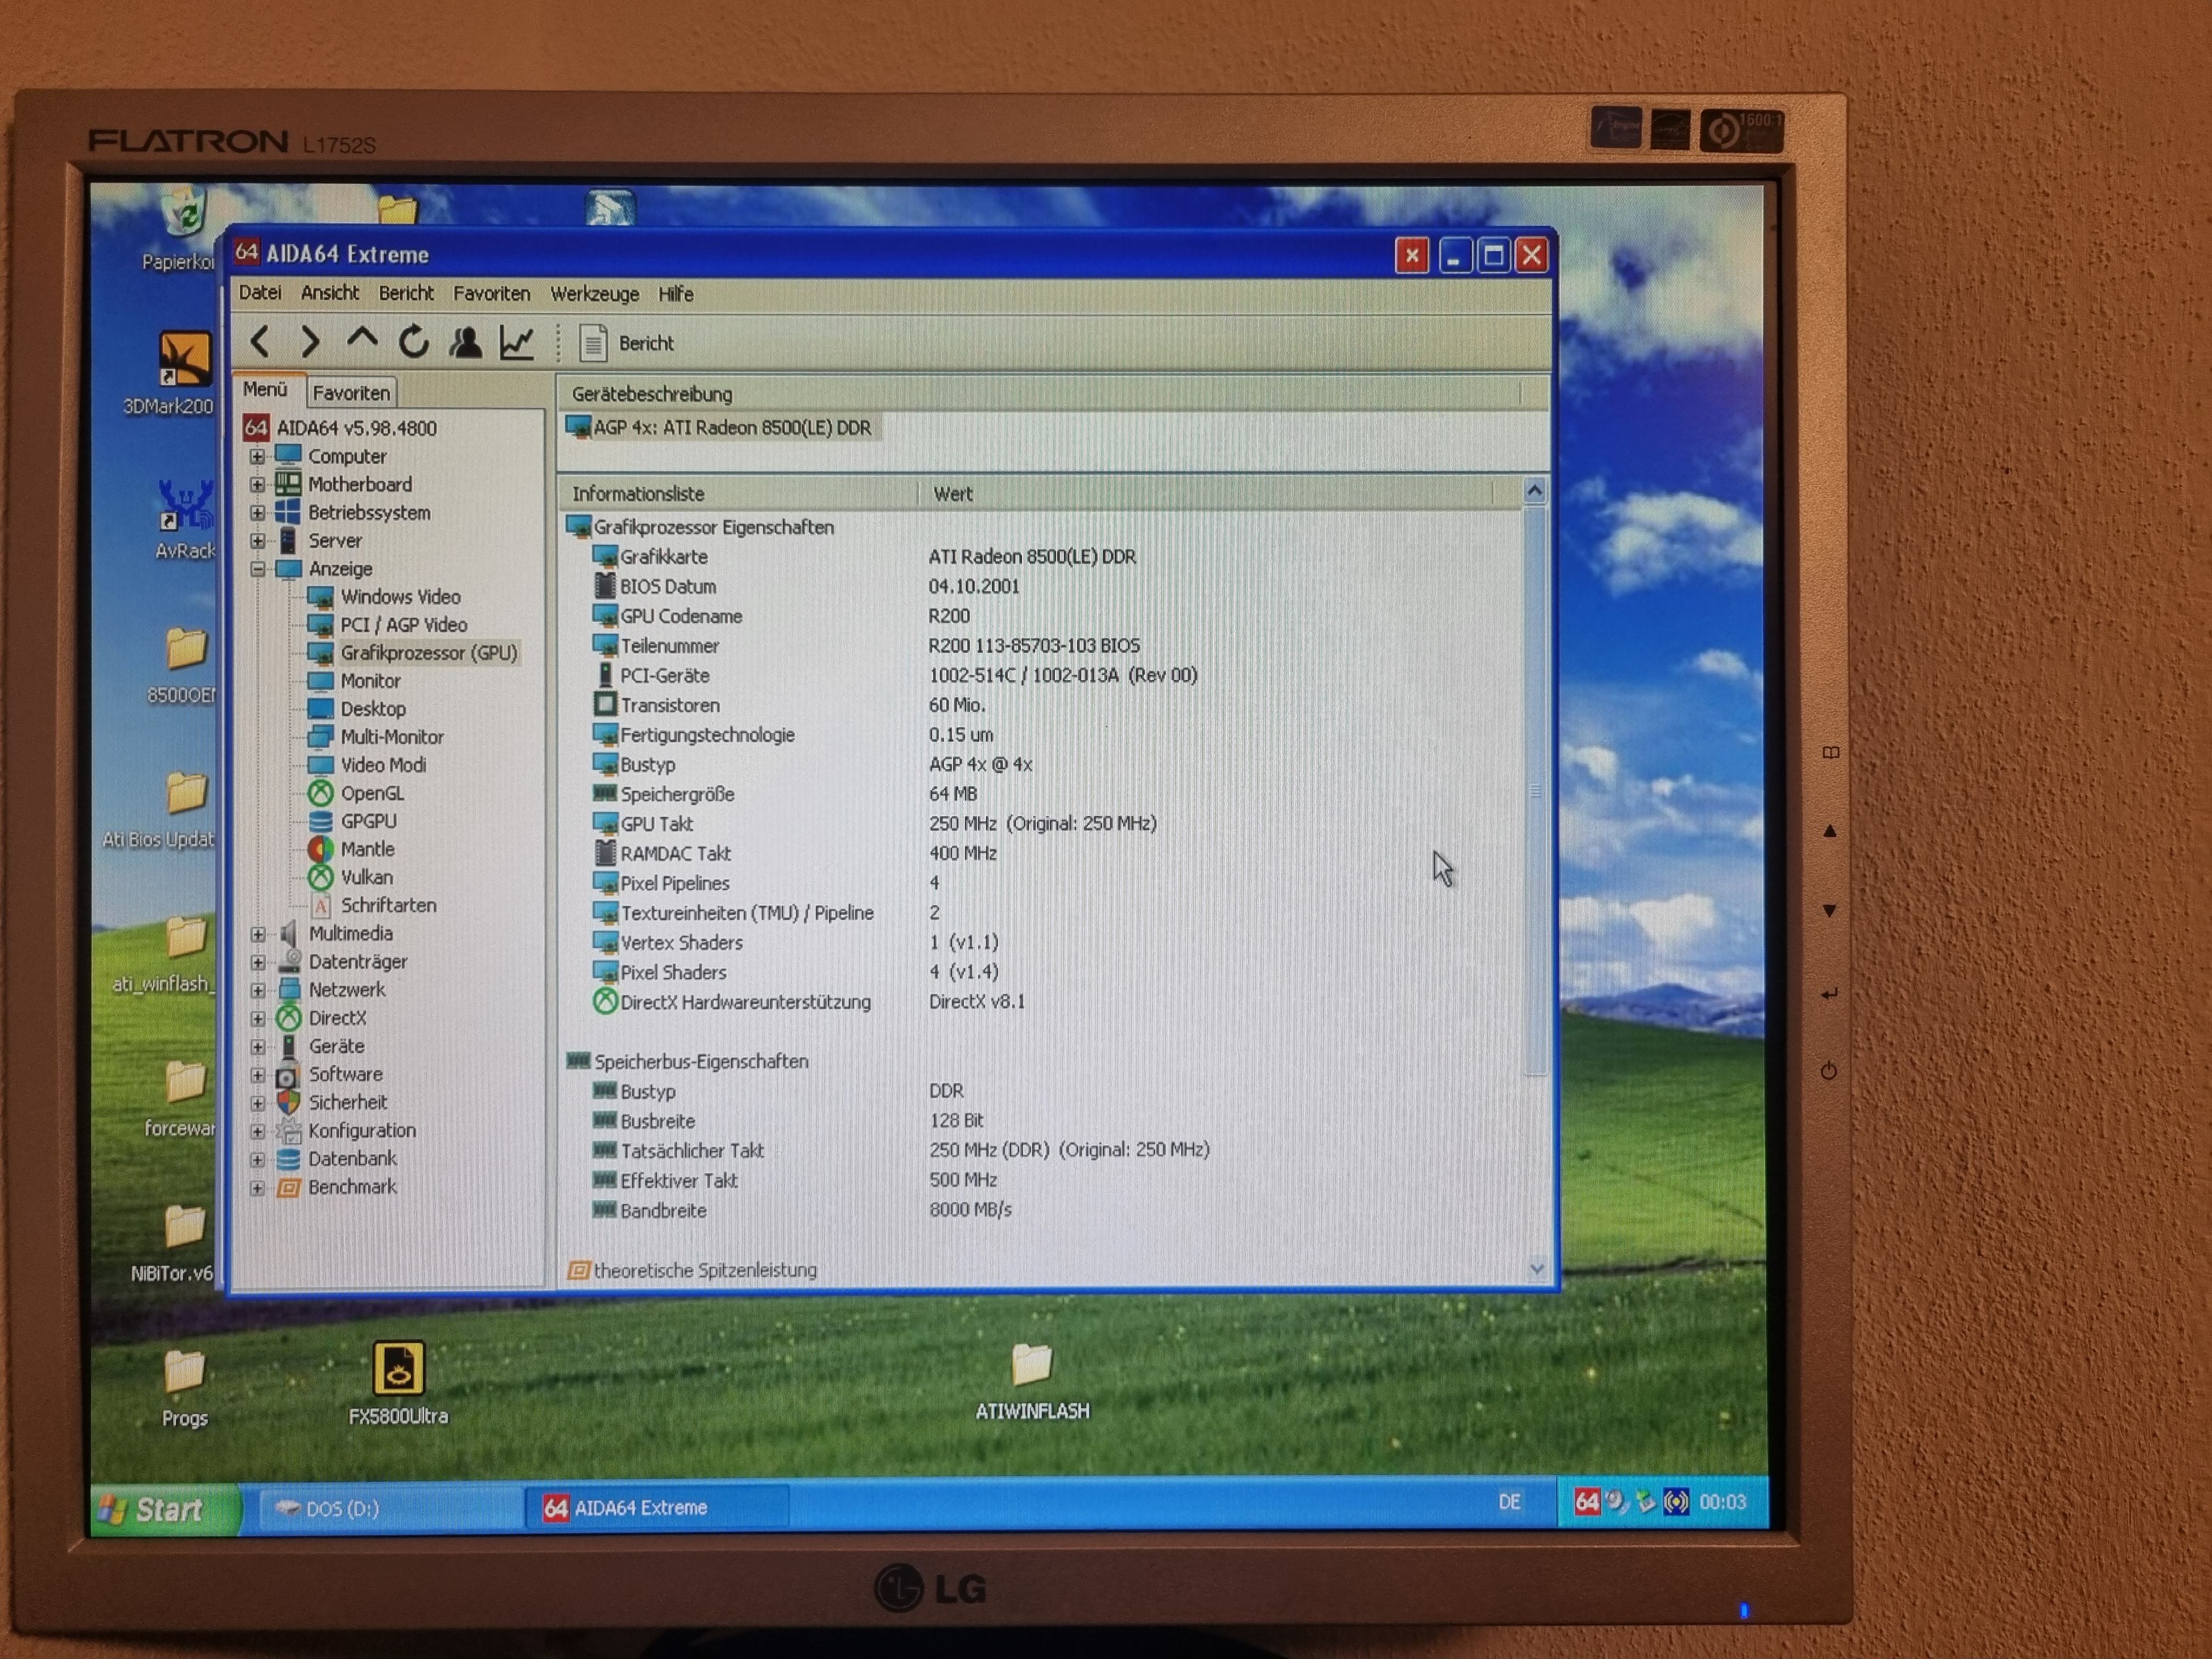
Task: Click scrollbar down arrow in info list
Action: [x=1537, y=1269]
